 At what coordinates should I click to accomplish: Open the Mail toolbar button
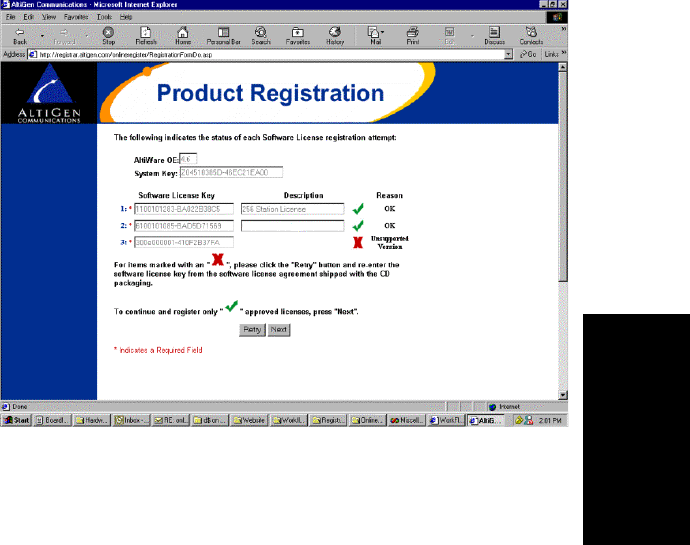click(374, 36)
